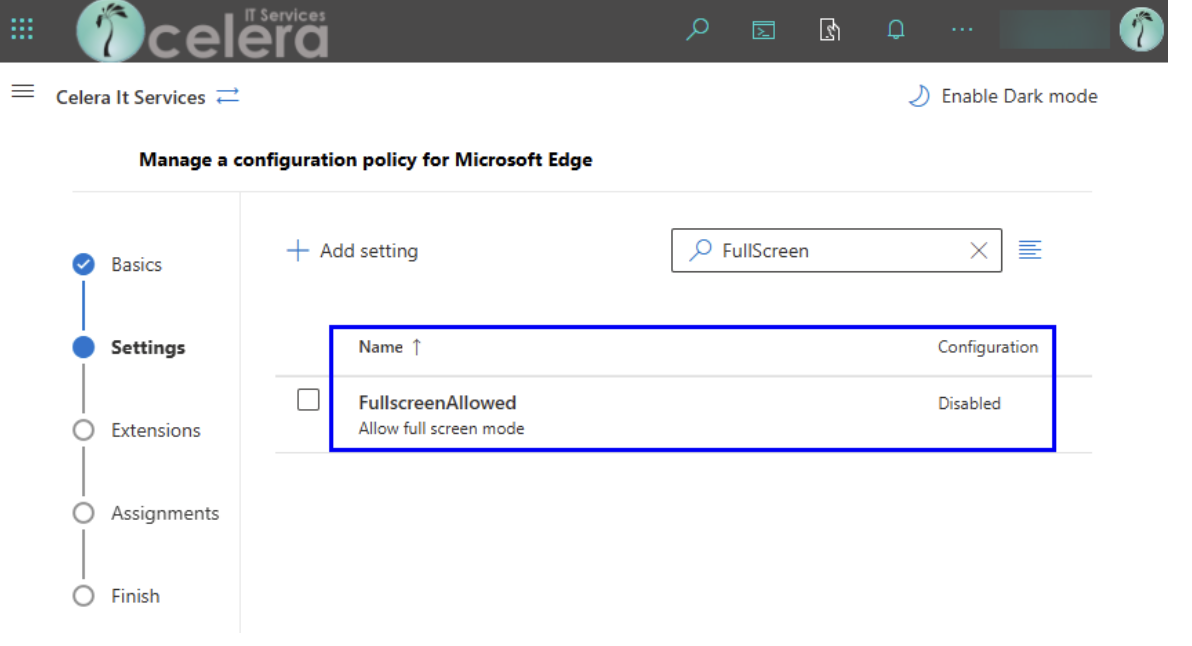
Task: Click the Celera It Services organization name
Action: (x=131, y=97)
